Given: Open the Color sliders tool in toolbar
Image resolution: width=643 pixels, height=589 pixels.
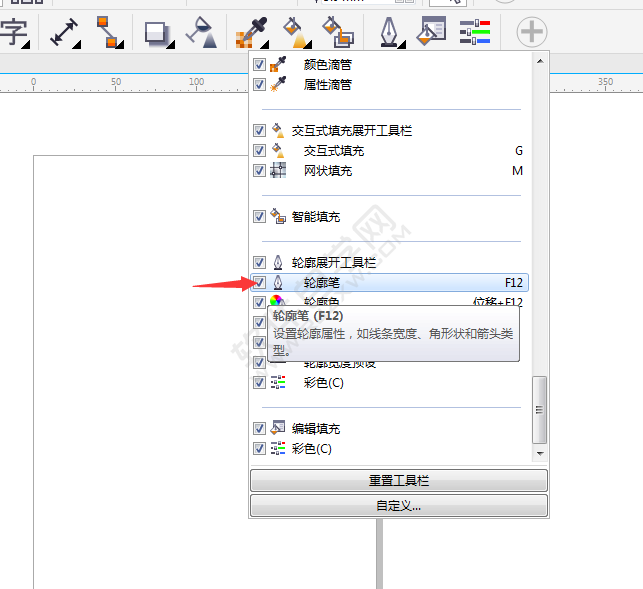Looking at the screenshot, I should pyautogui.click(x=475, y=32).
